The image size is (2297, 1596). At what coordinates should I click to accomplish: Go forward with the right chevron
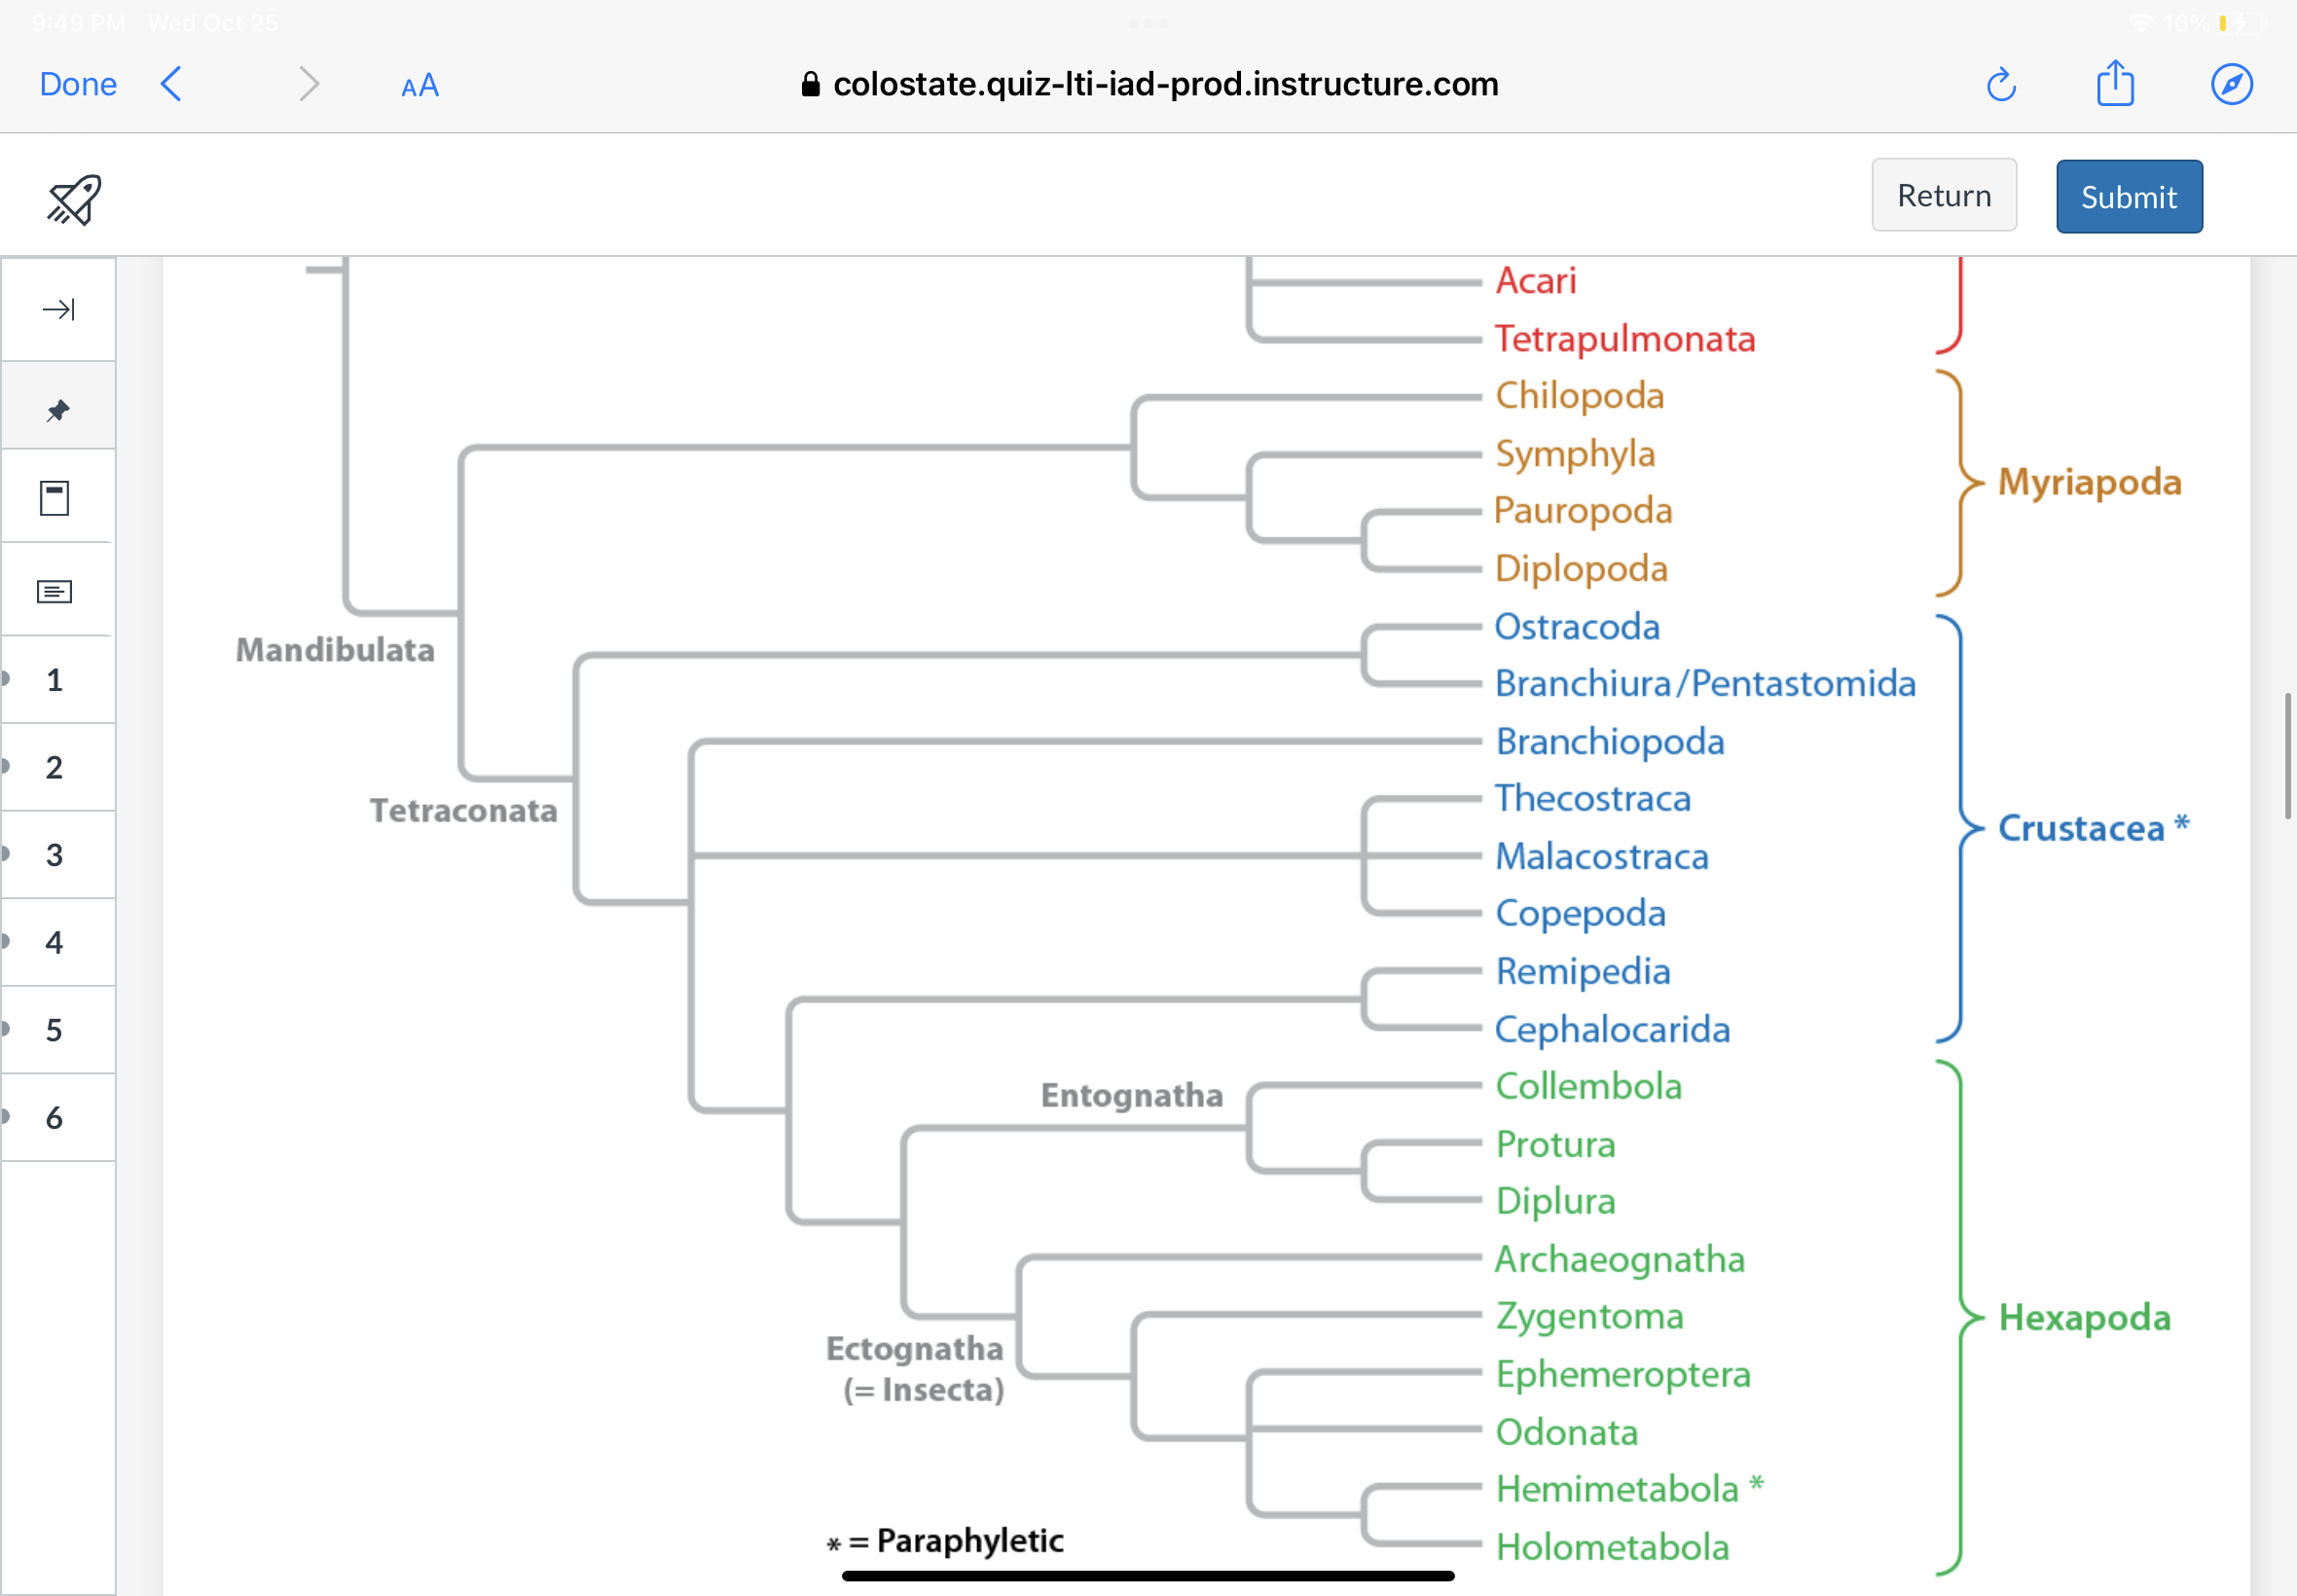[309, 84]
